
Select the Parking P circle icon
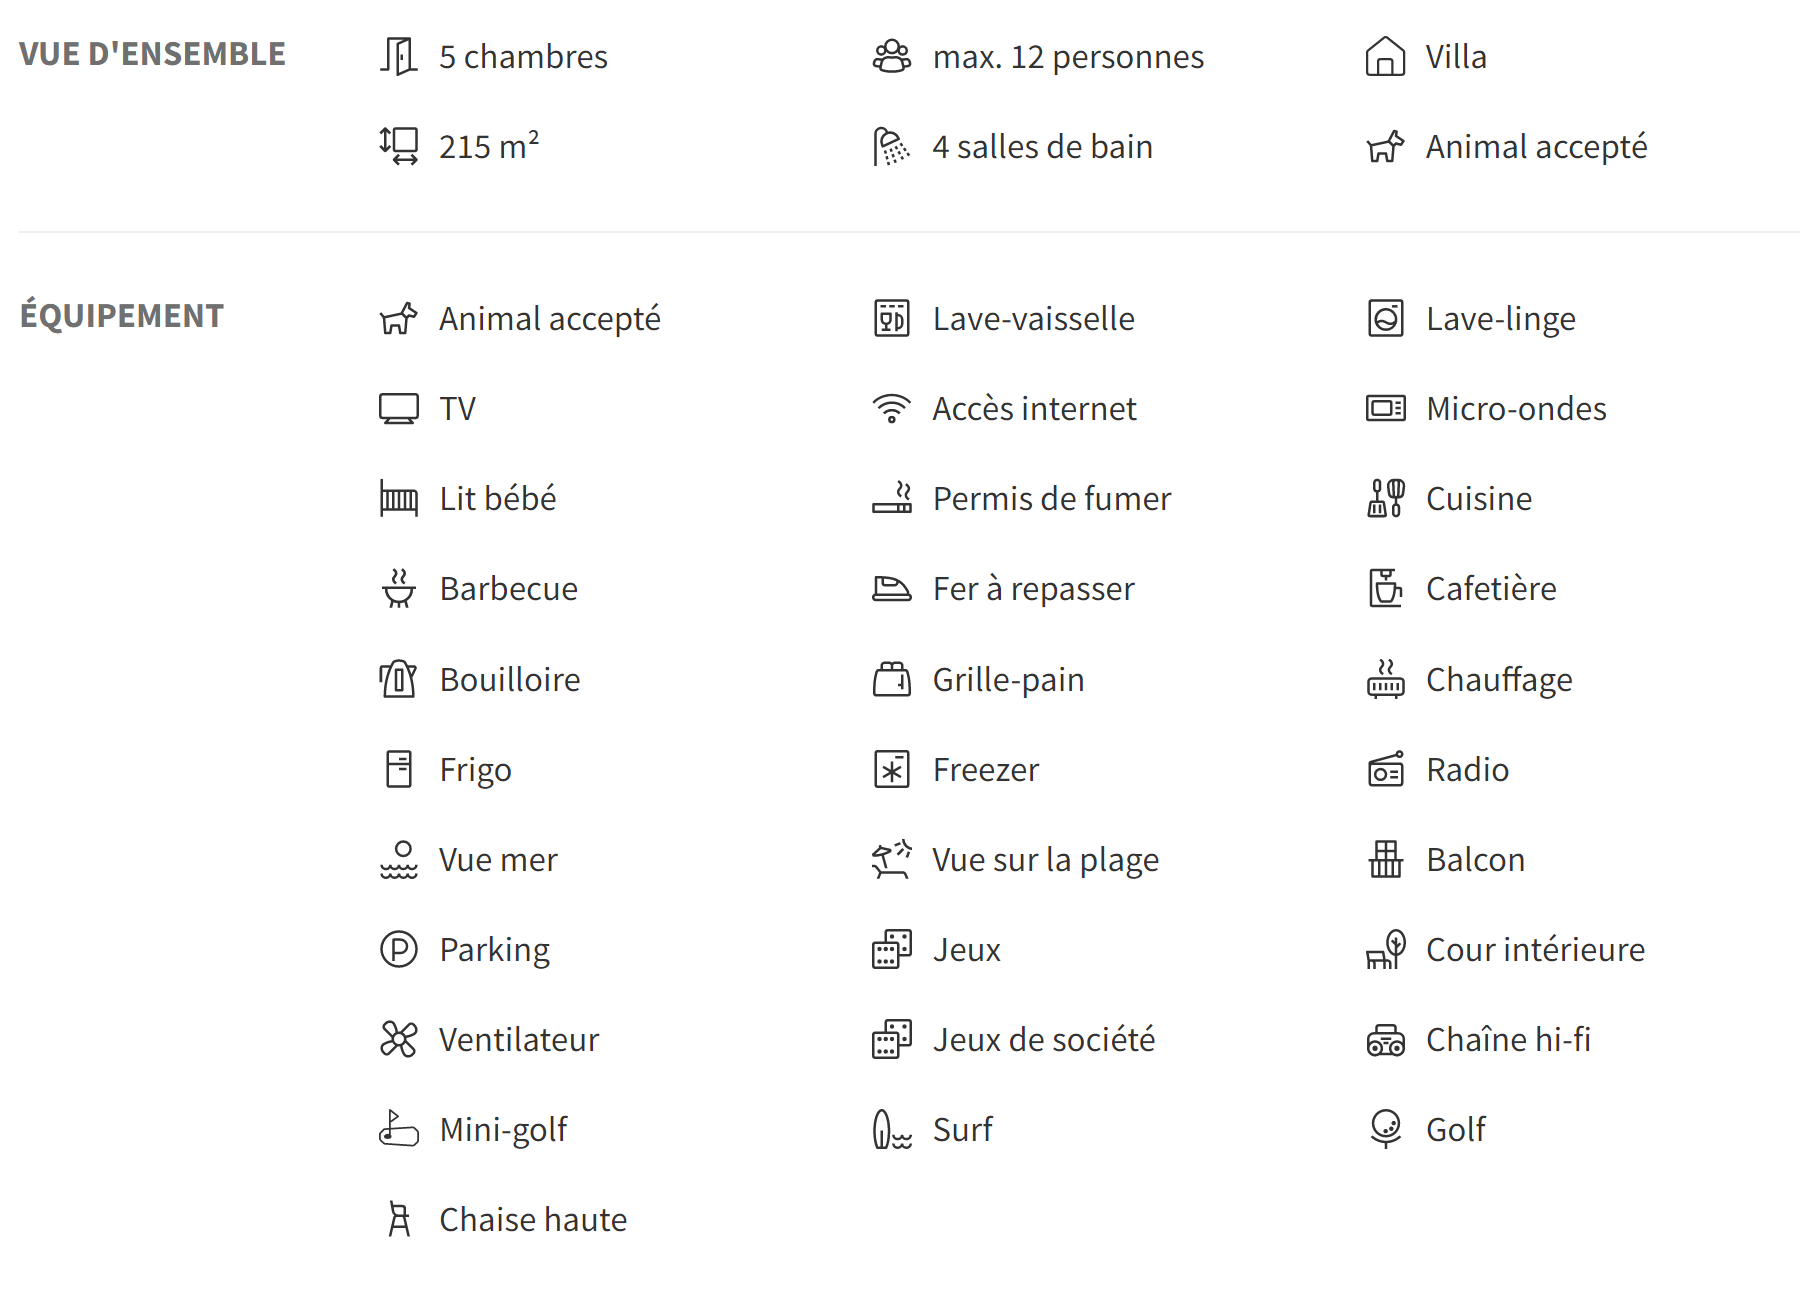[x=398, y=949]
